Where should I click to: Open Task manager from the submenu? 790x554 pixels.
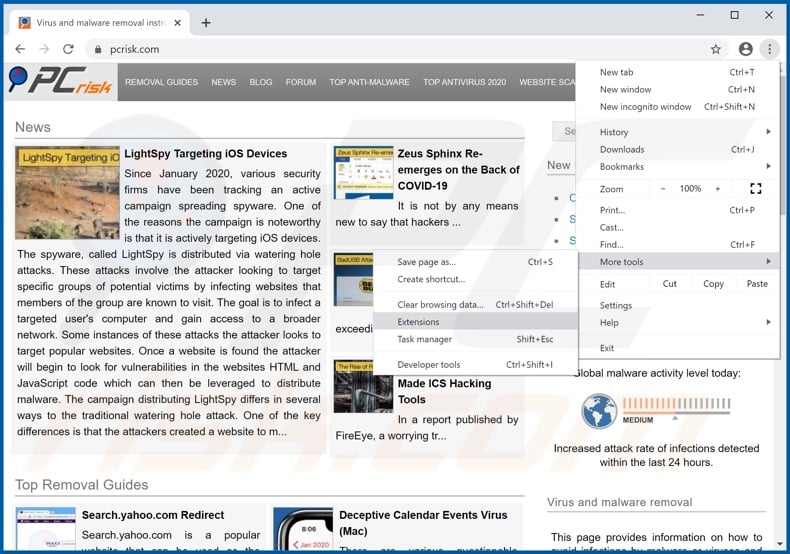[x=475, y=339]
